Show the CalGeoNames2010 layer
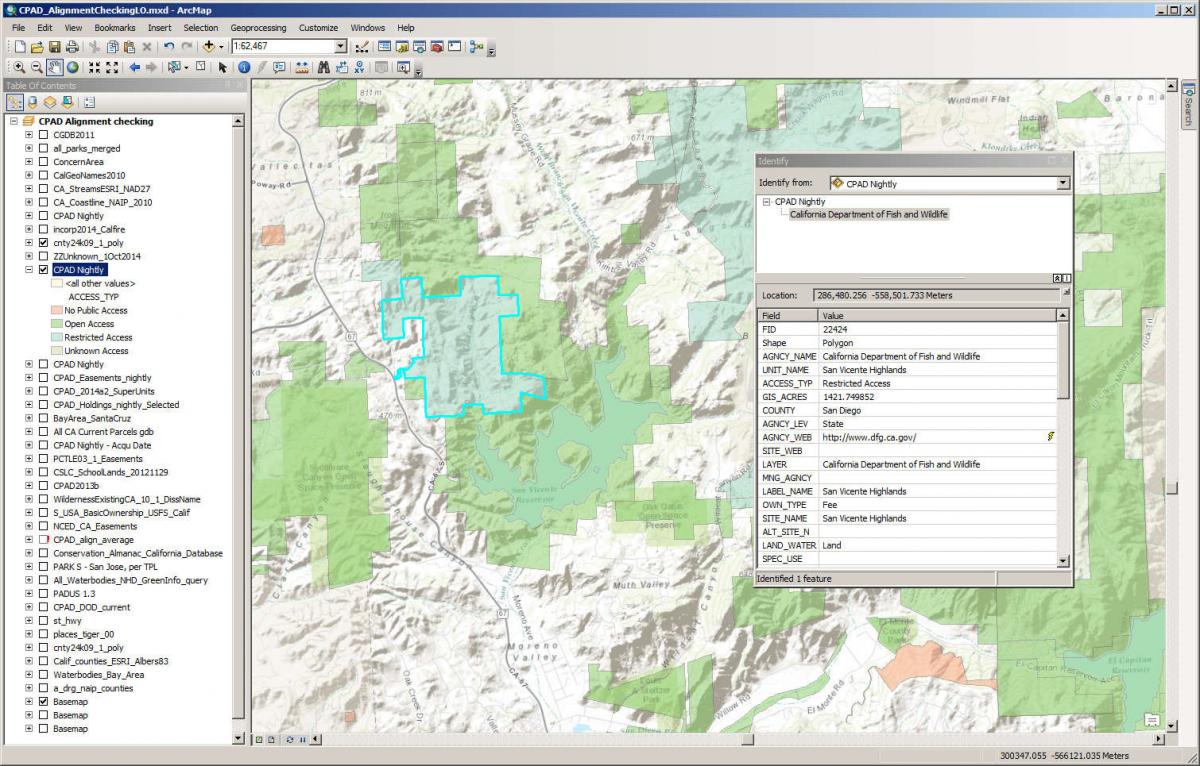Viewport: 1200px width, 766px height. point(43,175)
